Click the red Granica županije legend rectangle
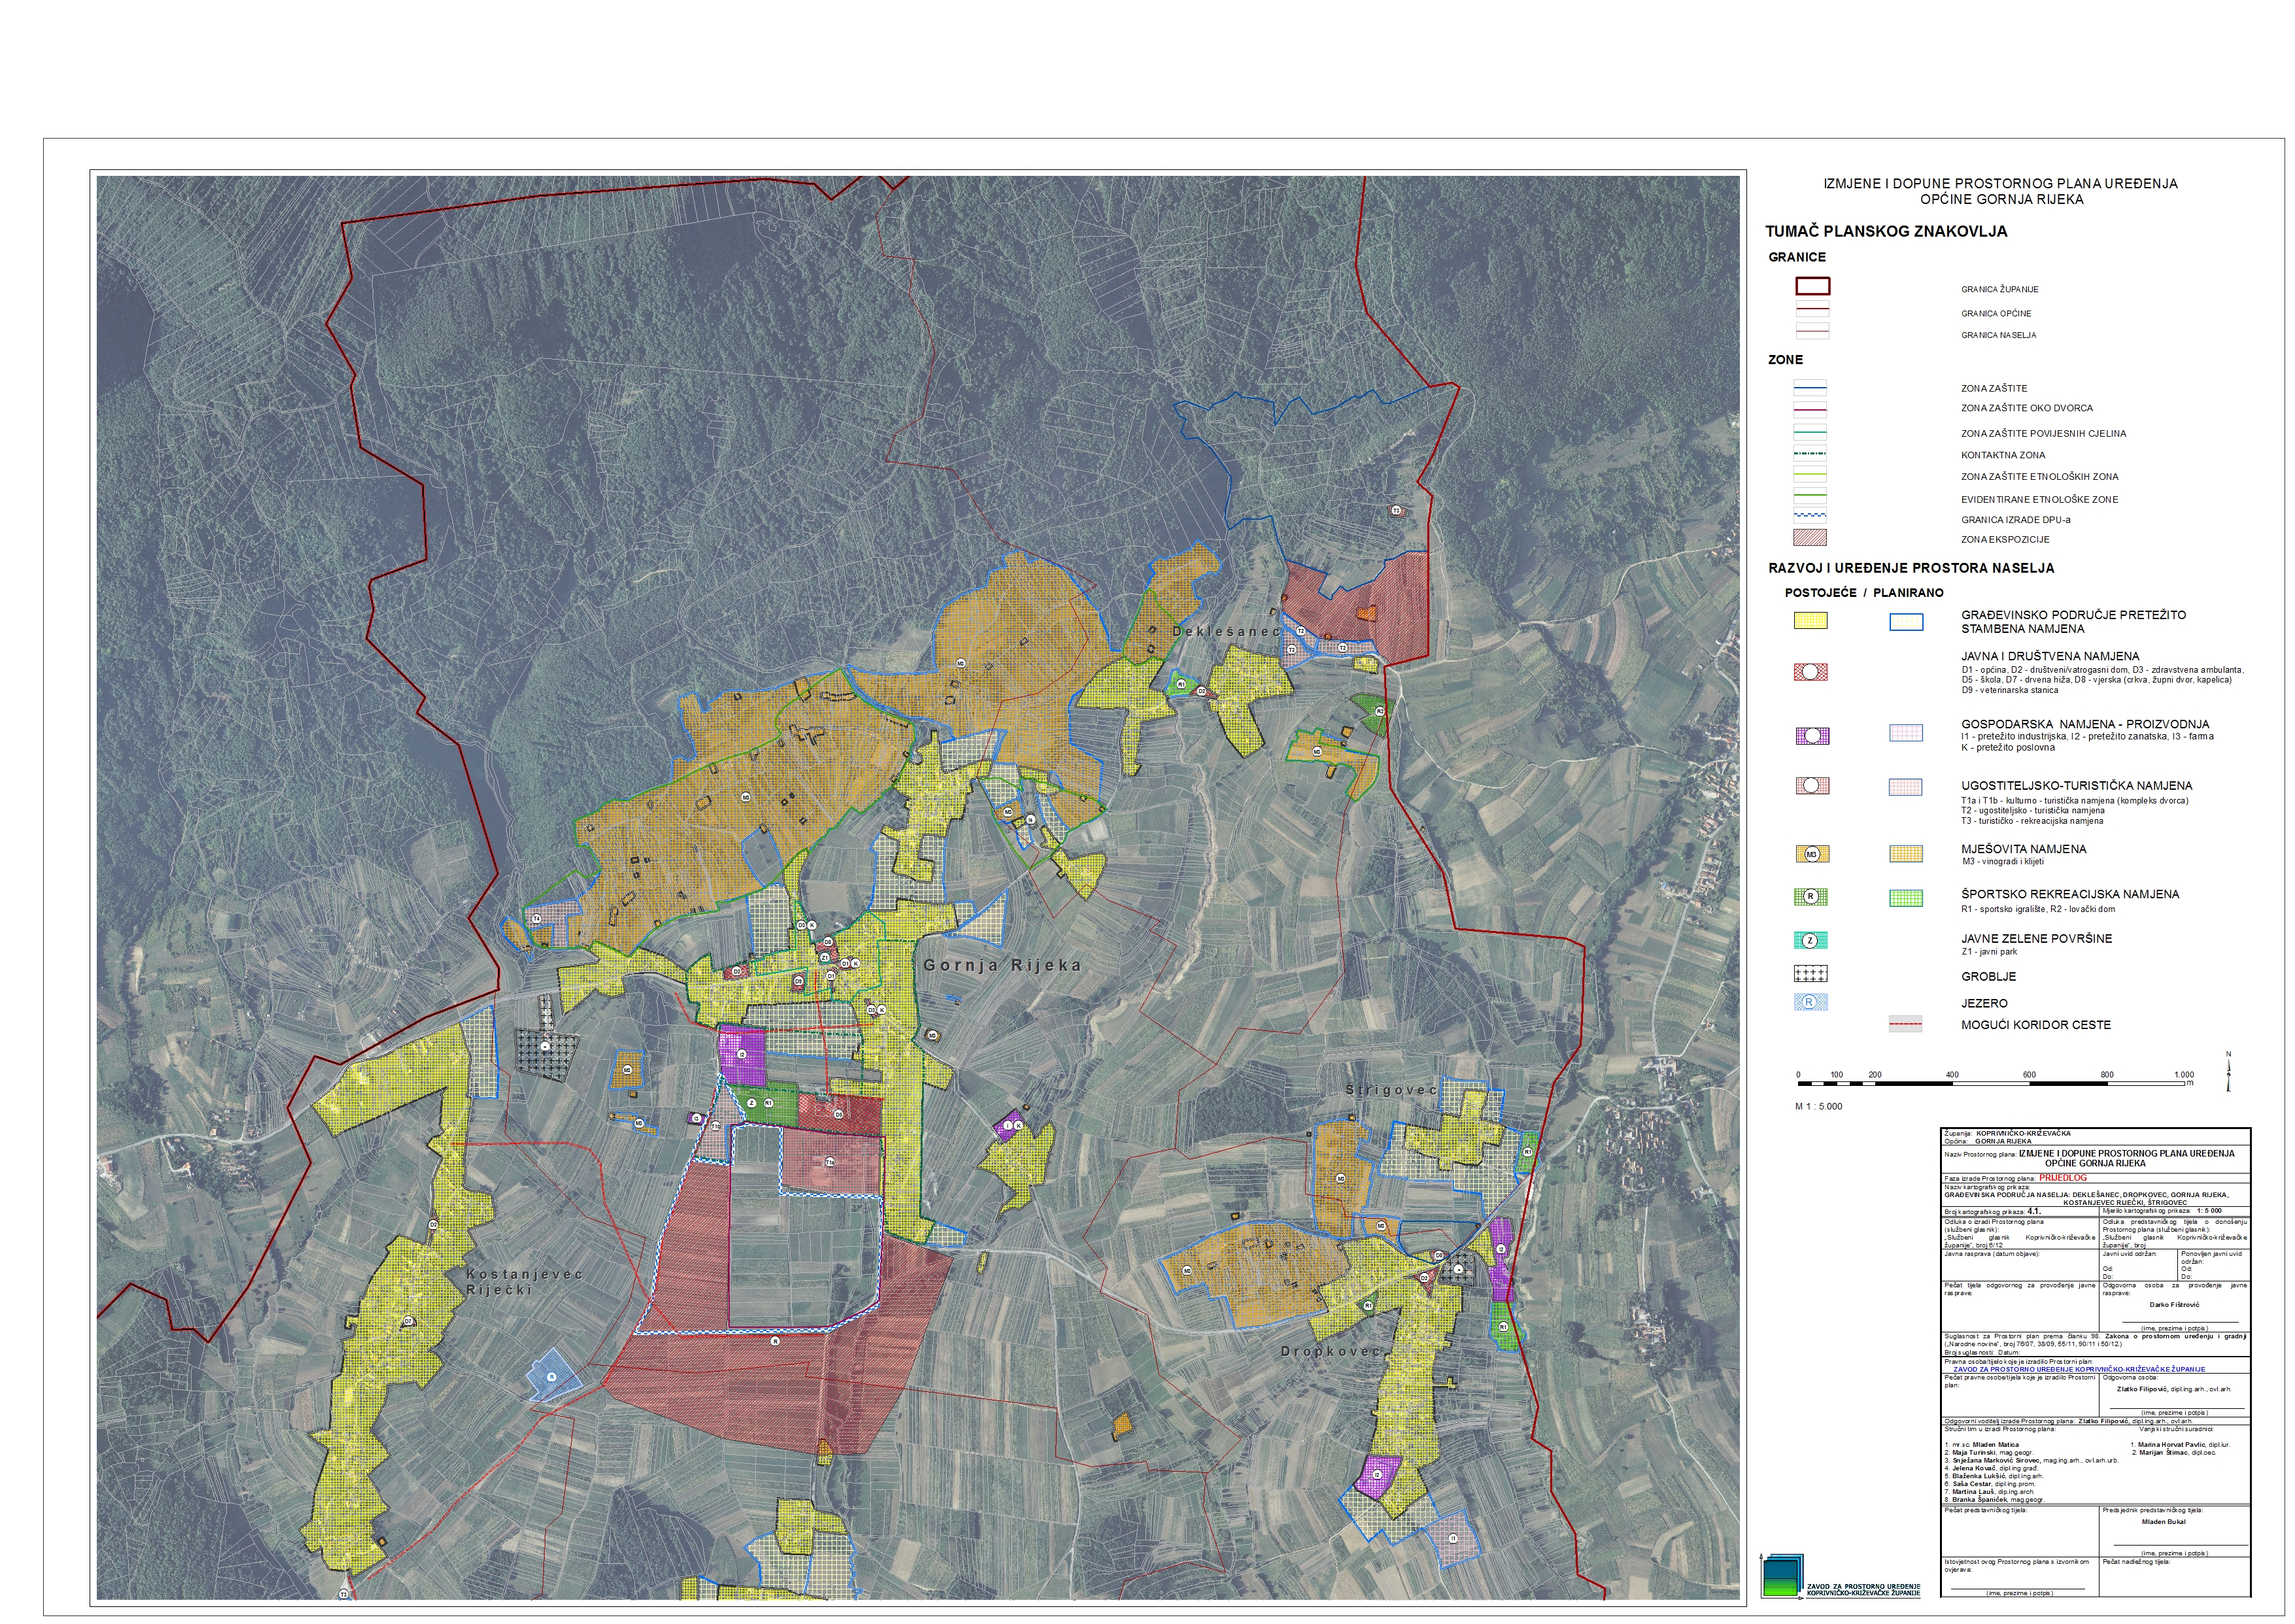This screenshot has height=1624, width=2295. pos(1812,287)
